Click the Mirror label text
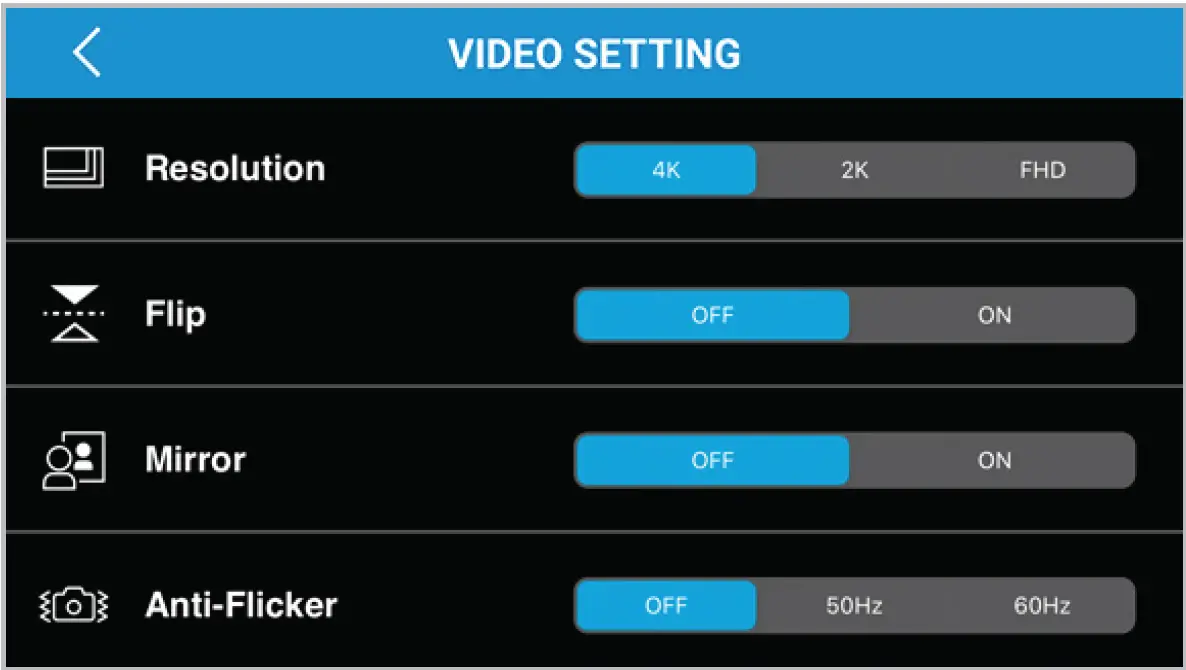 pyautogui.click(x=195, y=460)
